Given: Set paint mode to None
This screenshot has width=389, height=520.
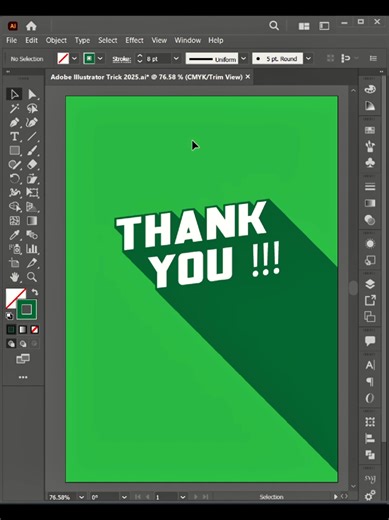Looking at the screenshot, I should tap(34, 330).
